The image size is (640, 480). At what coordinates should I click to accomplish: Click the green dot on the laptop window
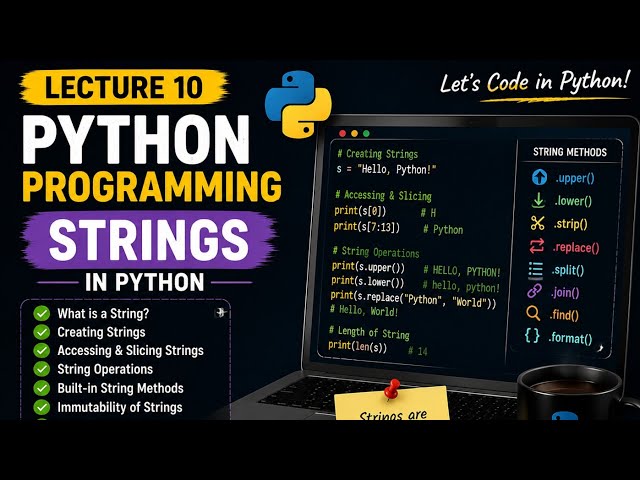click(366, 133)
